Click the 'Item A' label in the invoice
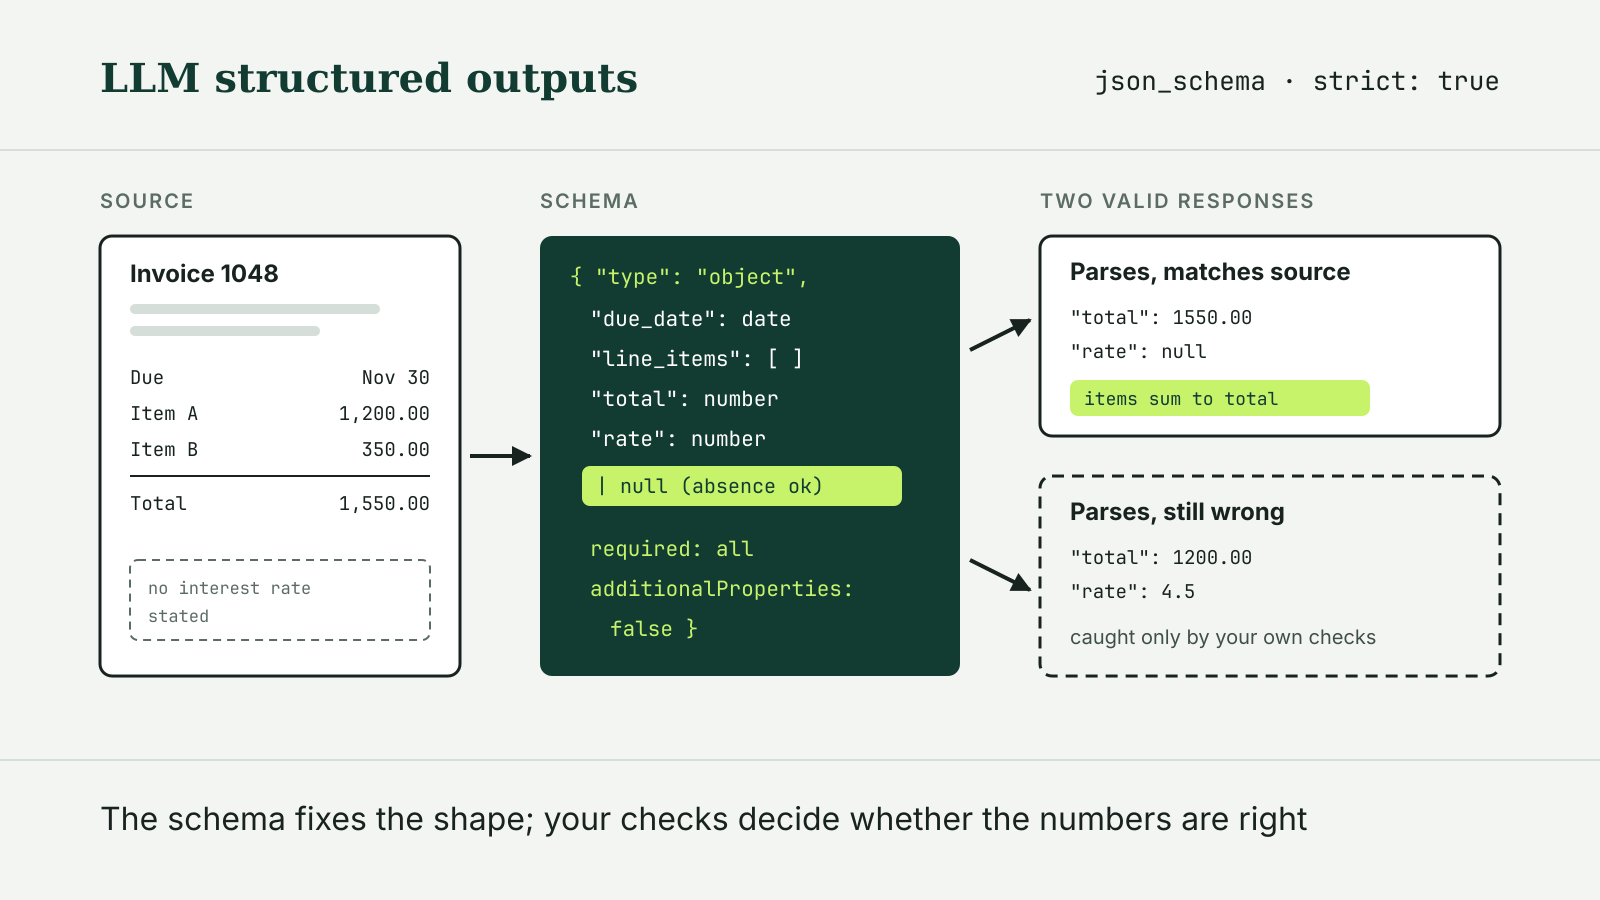This screenshot has width=1600, height=900. pos(164,414)
